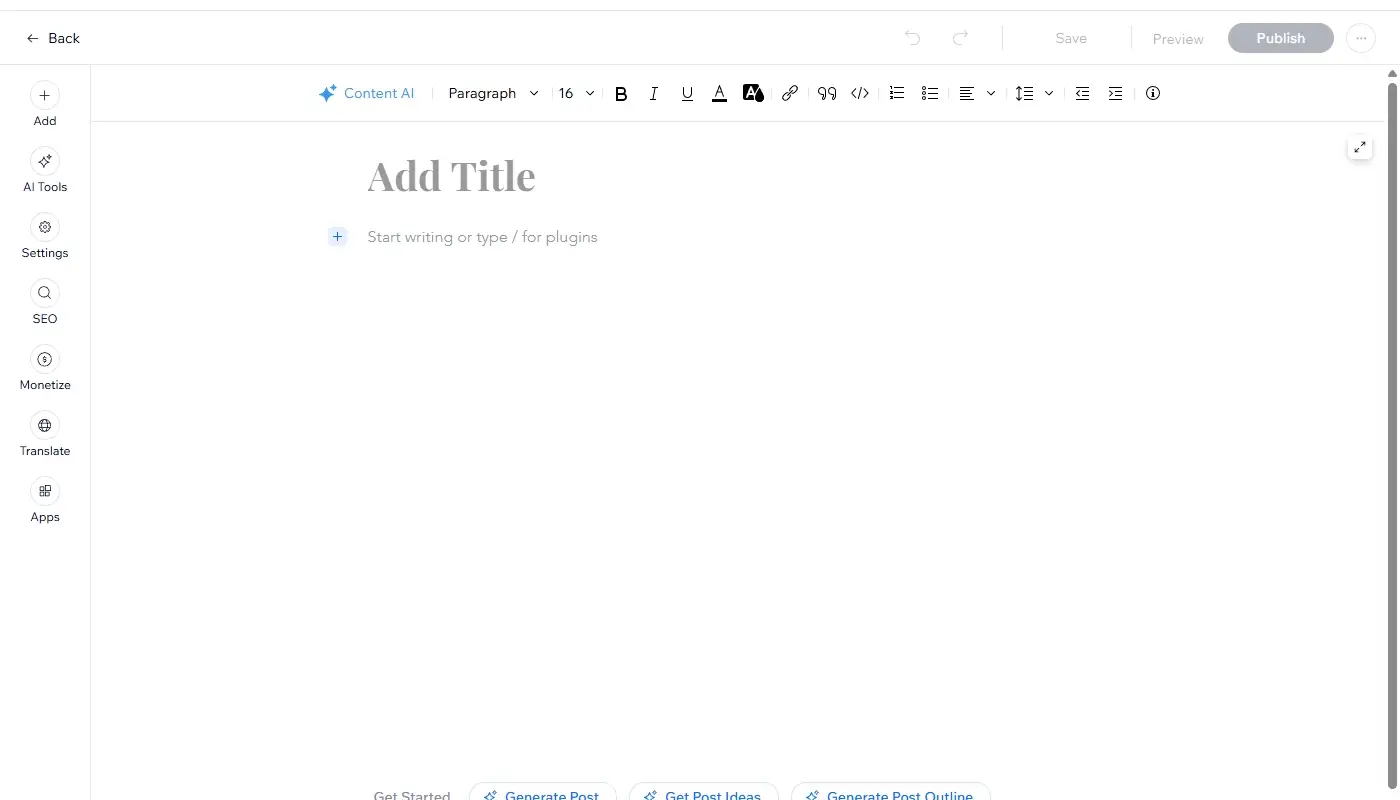Screen dimensions: 1400x800
Task: Apply bulleted list formatting
Action: click(930, 93)
